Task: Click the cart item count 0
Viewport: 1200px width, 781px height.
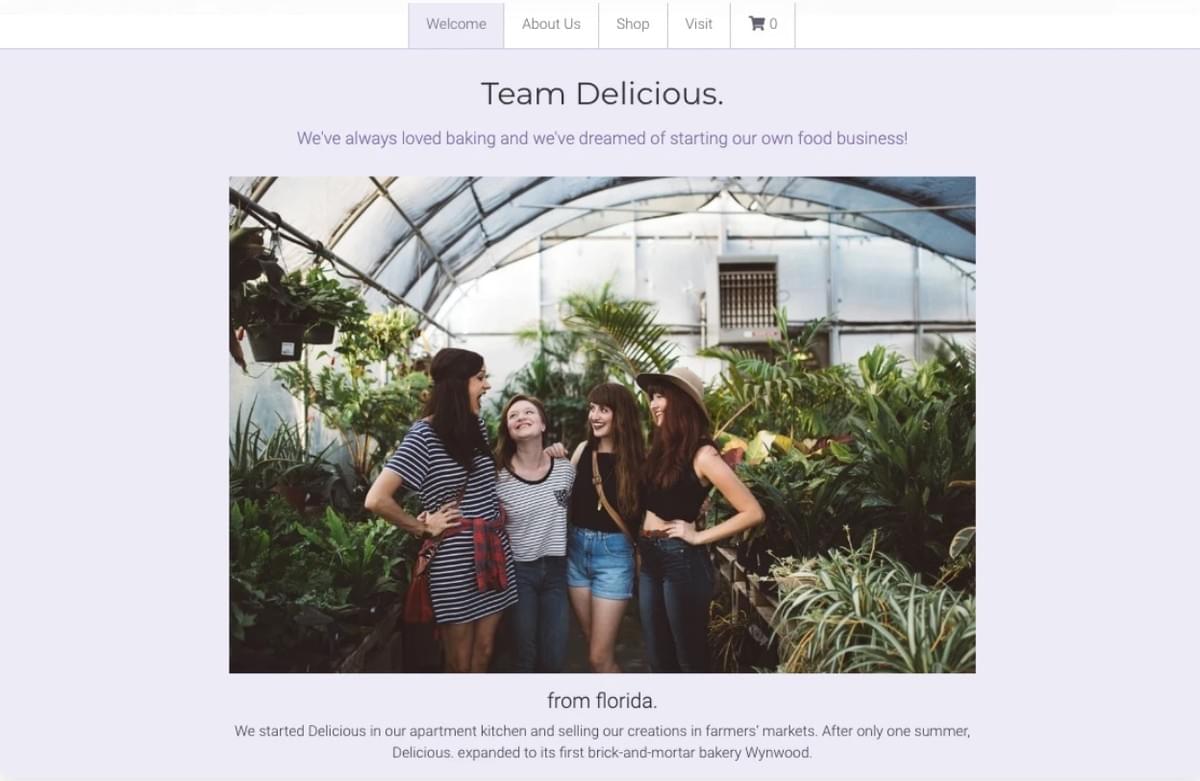Action: (773, 24)
